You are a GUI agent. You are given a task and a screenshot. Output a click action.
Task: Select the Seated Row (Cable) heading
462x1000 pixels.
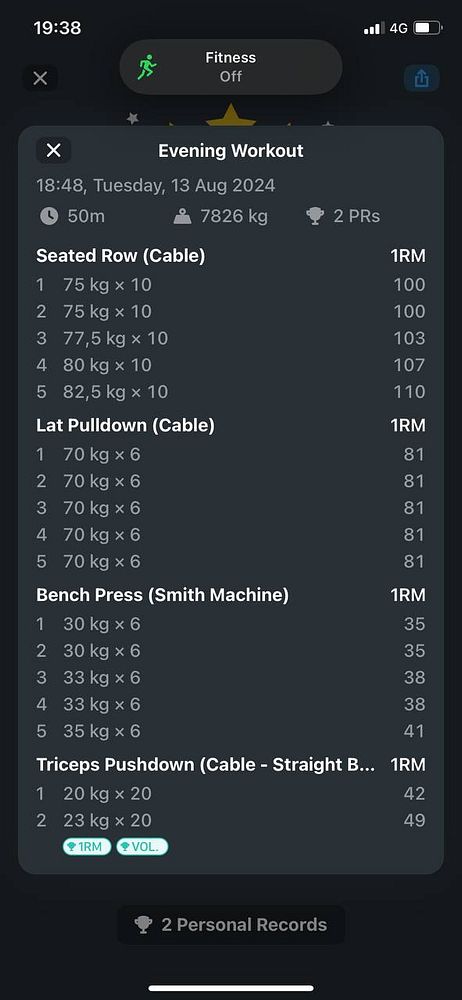coord(121,256)
